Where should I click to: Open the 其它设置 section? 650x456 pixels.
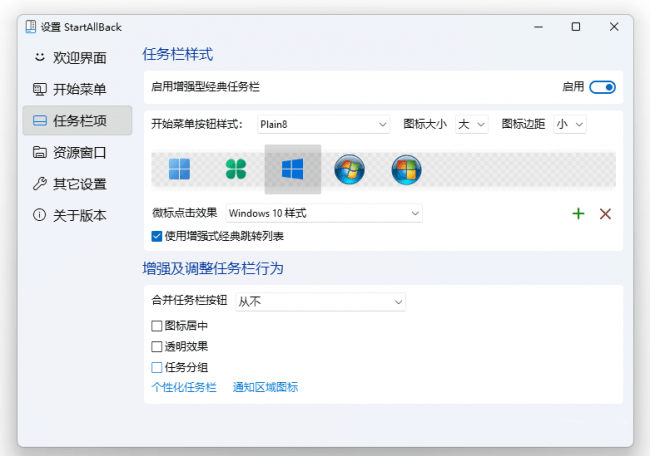coord(77,184)
